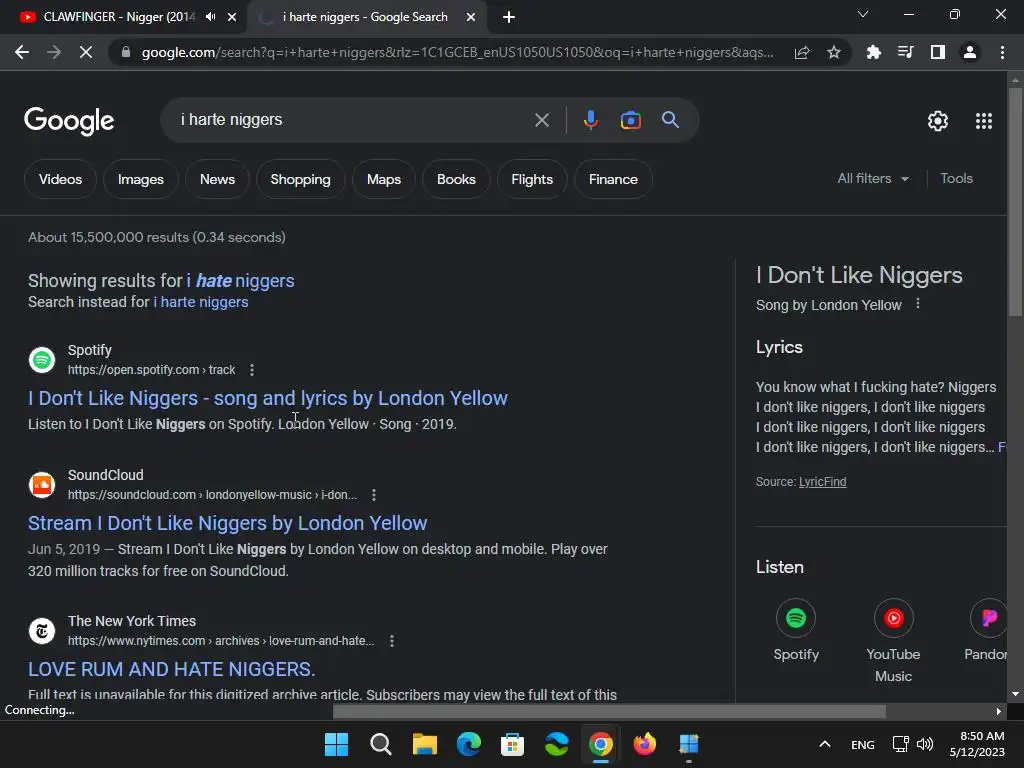Select the Flights filter chip
Screen dimensions: 1024x768
532,179
